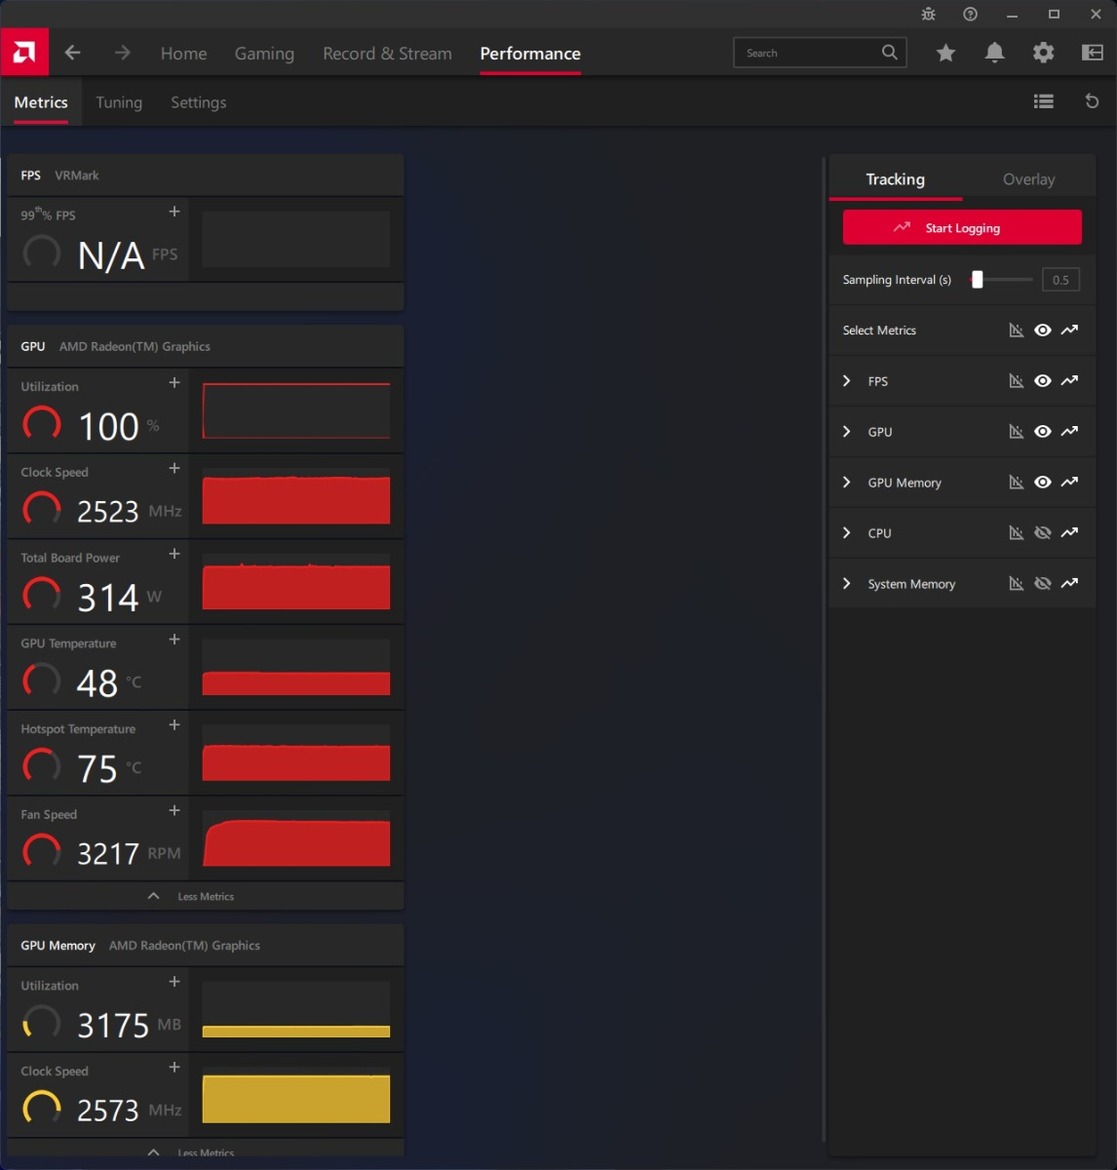Go forward with the right arrow
This screenshot has width=1117, height=1170.
click(x=122, y=53)
